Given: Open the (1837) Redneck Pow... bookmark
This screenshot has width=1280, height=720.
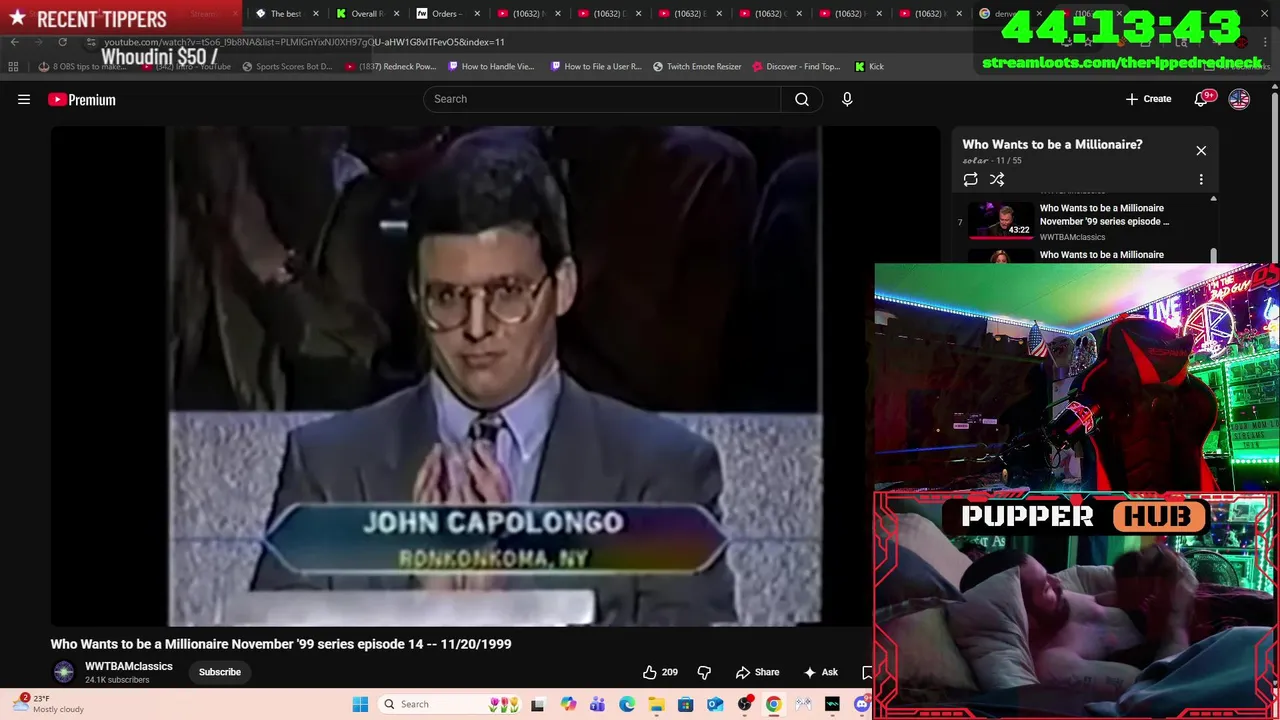Looking at the screenshot, I should coord(390,66).
